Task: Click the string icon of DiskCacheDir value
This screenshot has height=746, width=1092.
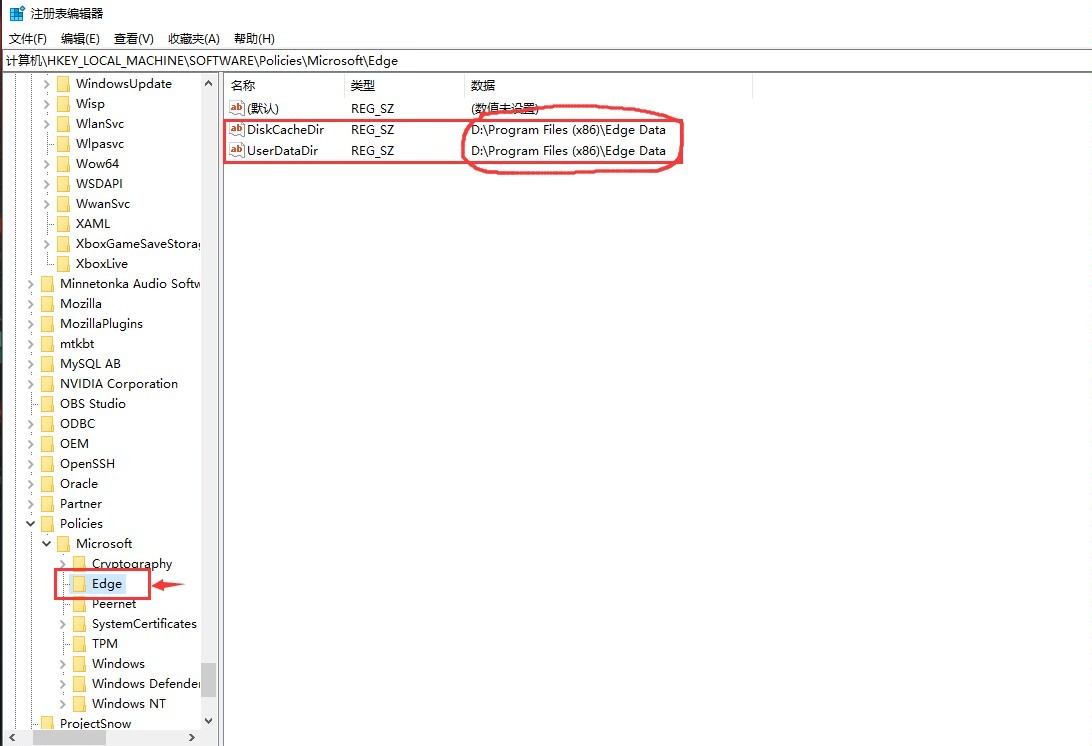Action: 237,129
